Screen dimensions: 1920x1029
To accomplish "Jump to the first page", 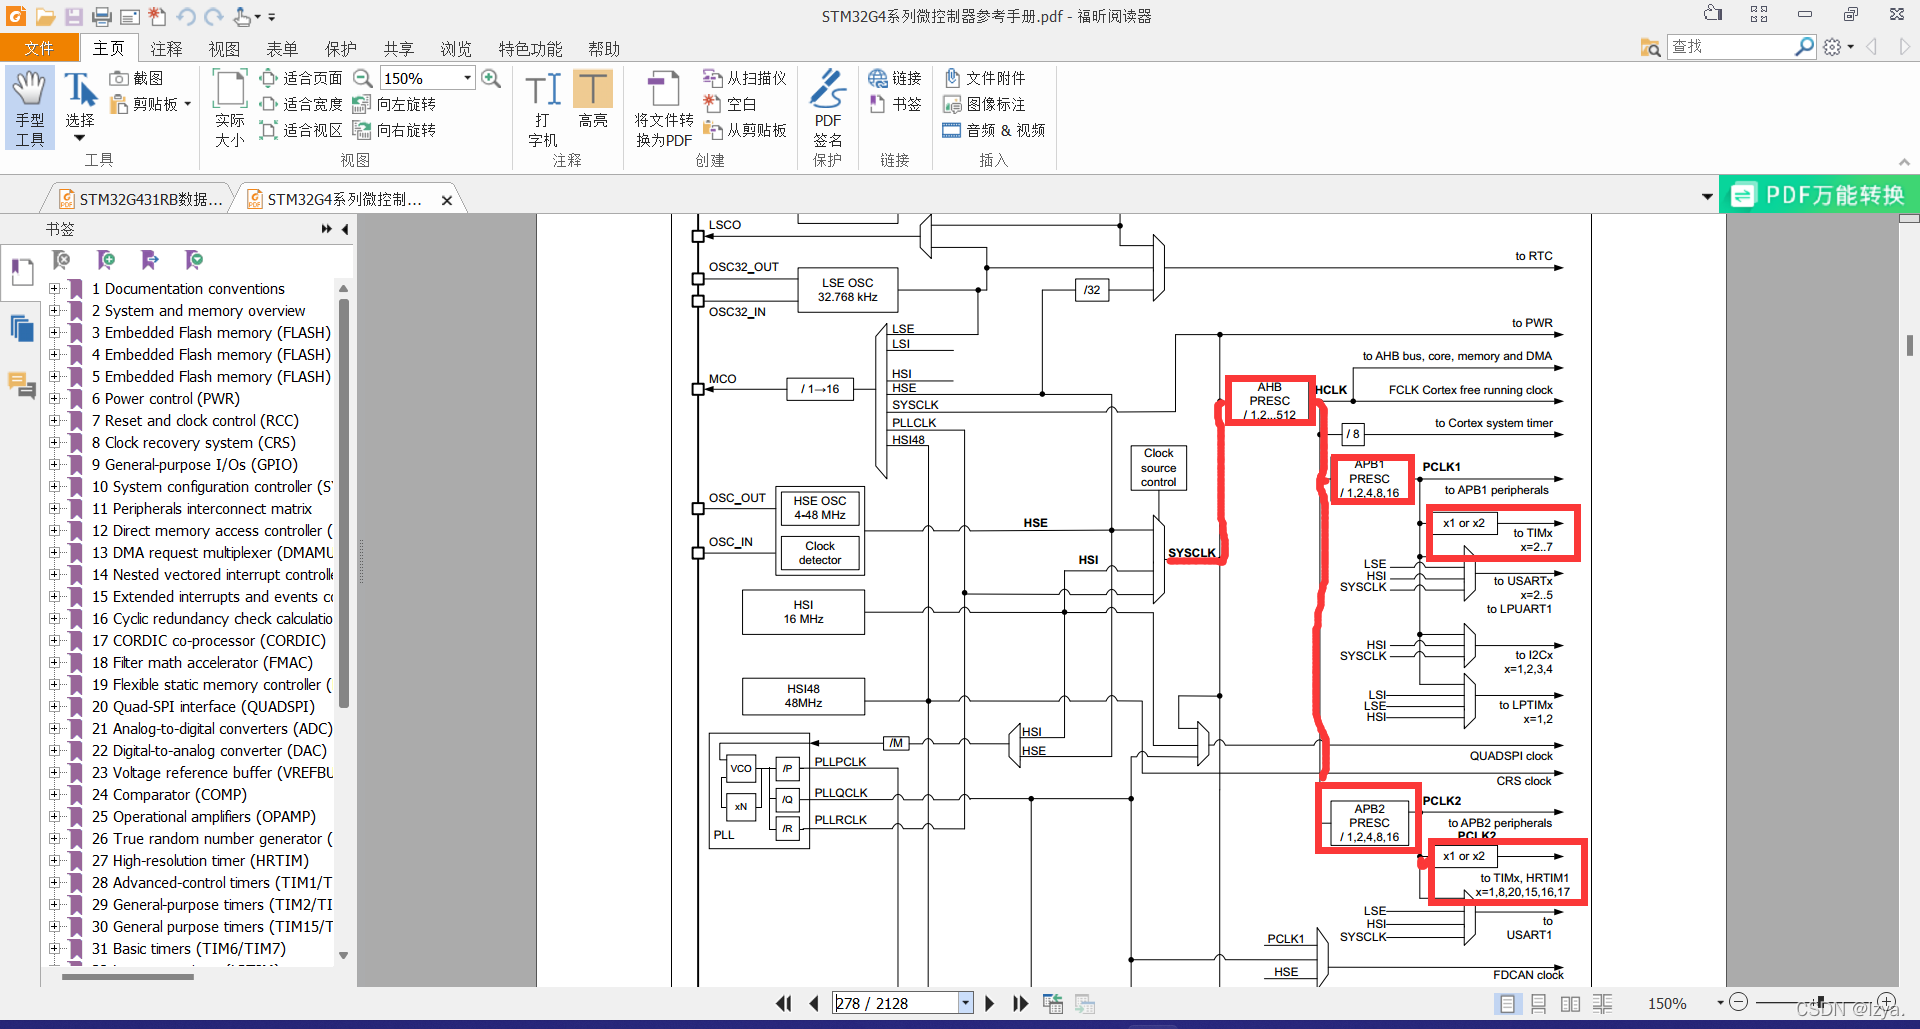I will (783, 1003).
